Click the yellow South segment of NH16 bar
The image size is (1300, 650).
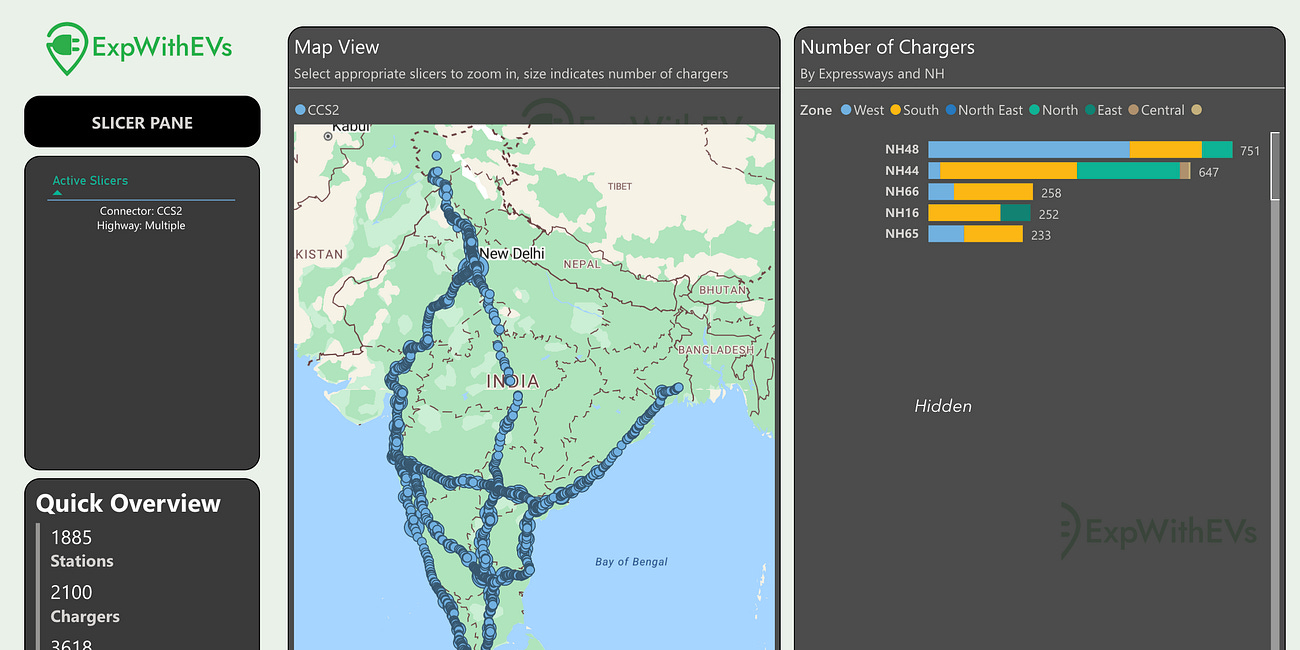[x=965, y=213]
